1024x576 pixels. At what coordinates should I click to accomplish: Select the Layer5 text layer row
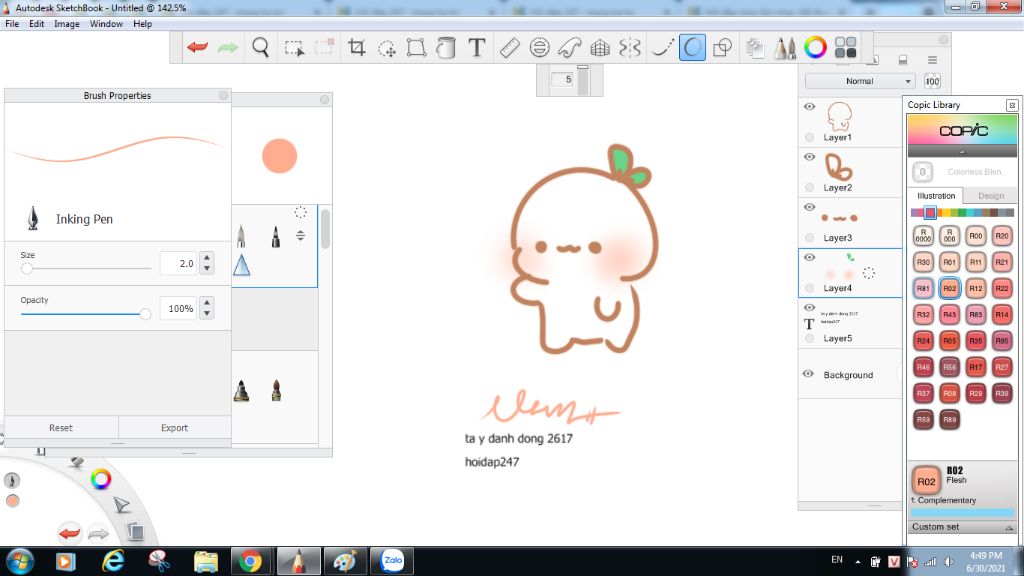850,323
